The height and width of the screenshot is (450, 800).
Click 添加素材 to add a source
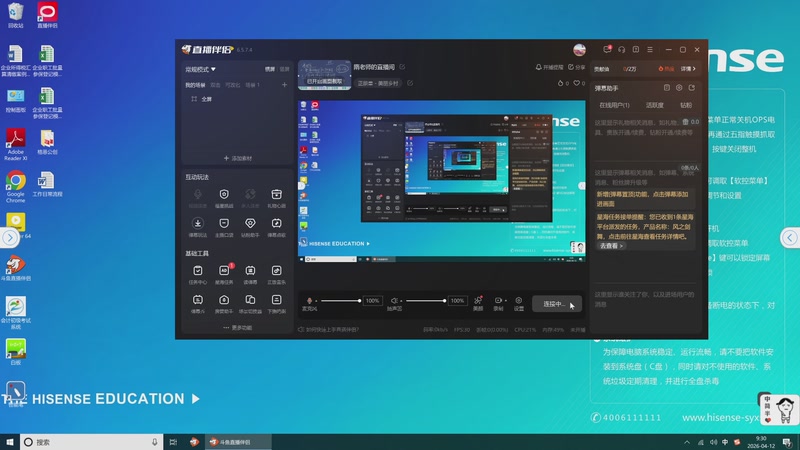(238, 158)
